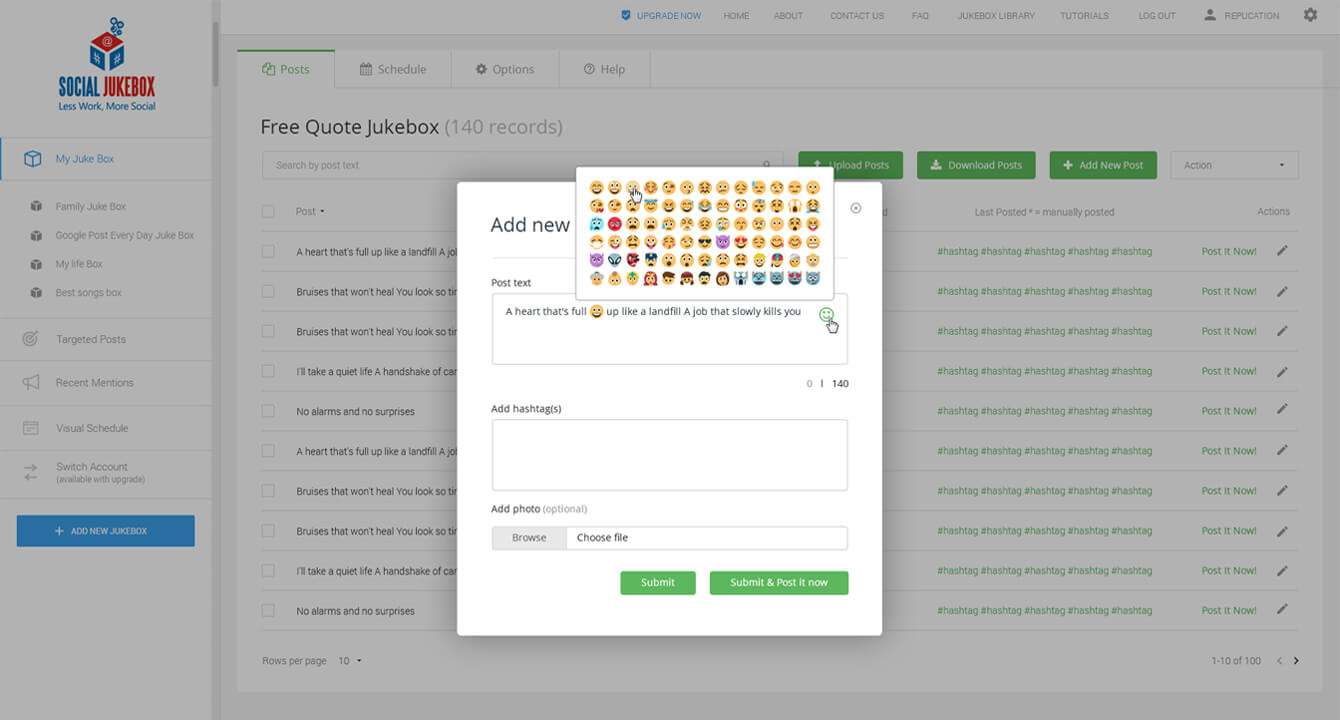Click the Submit button
This screenshot has height=720, width=1340.
pos(657,582)
